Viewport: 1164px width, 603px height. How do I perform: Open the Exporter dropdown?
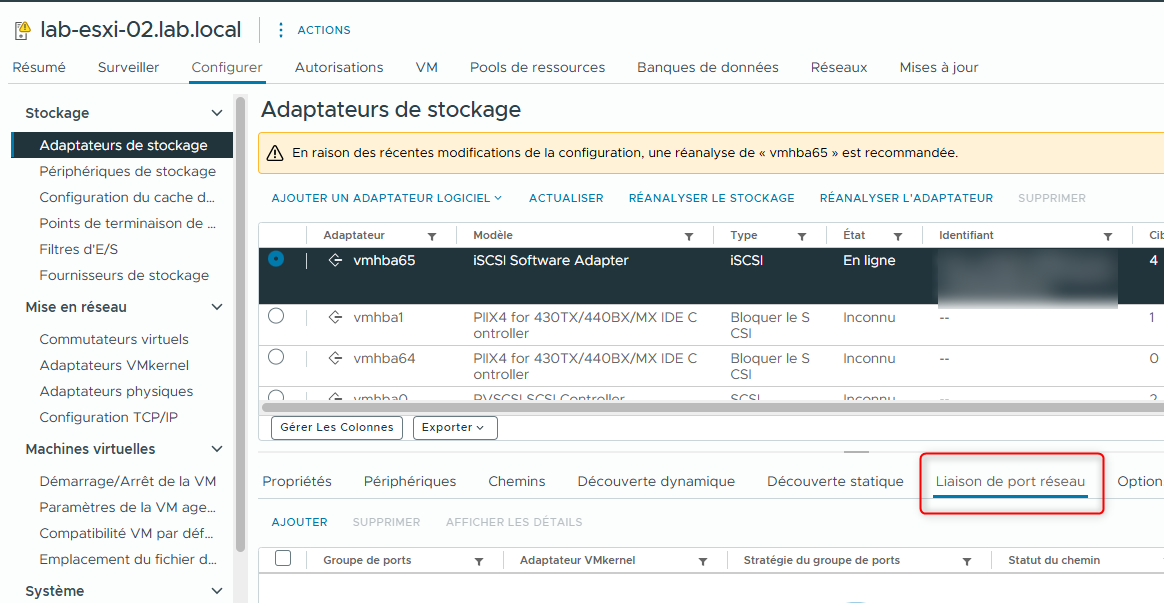coord(455,427)
